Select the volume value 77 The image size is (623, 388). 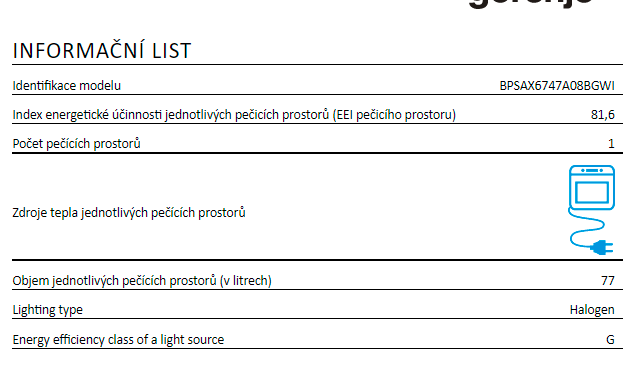point(608,281)
